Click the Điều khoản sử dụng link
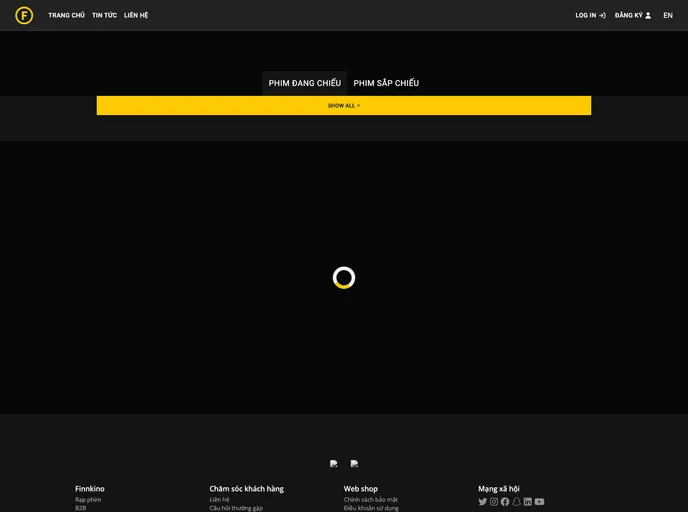 (x=371, y=508)
